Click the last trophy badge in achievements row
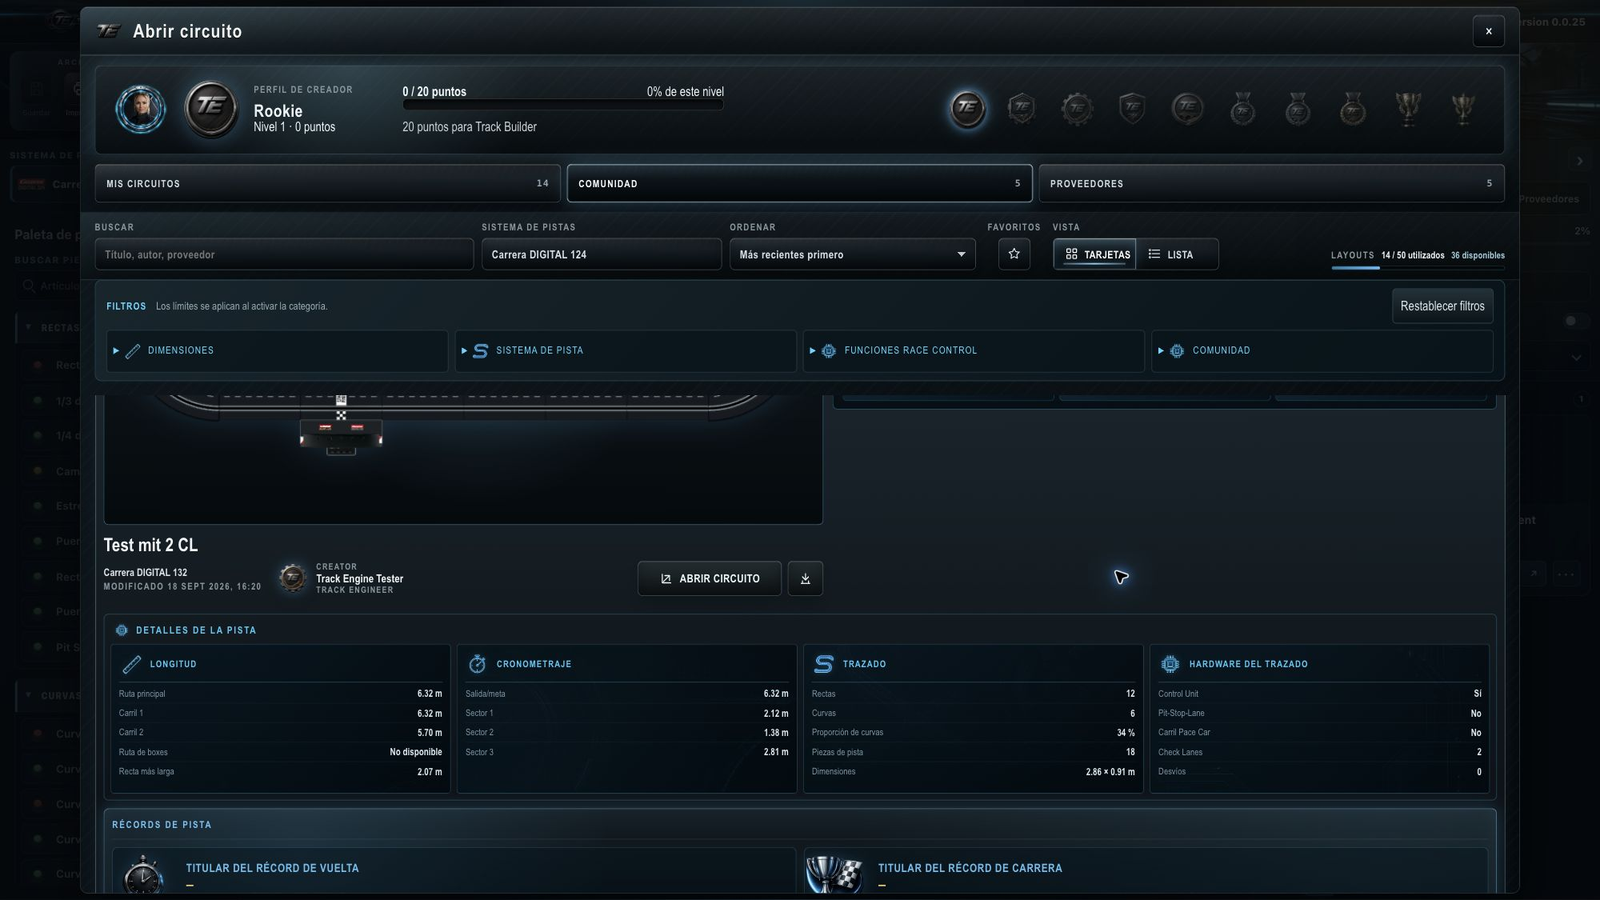The image size is (1600, 900). point(1463,108)
